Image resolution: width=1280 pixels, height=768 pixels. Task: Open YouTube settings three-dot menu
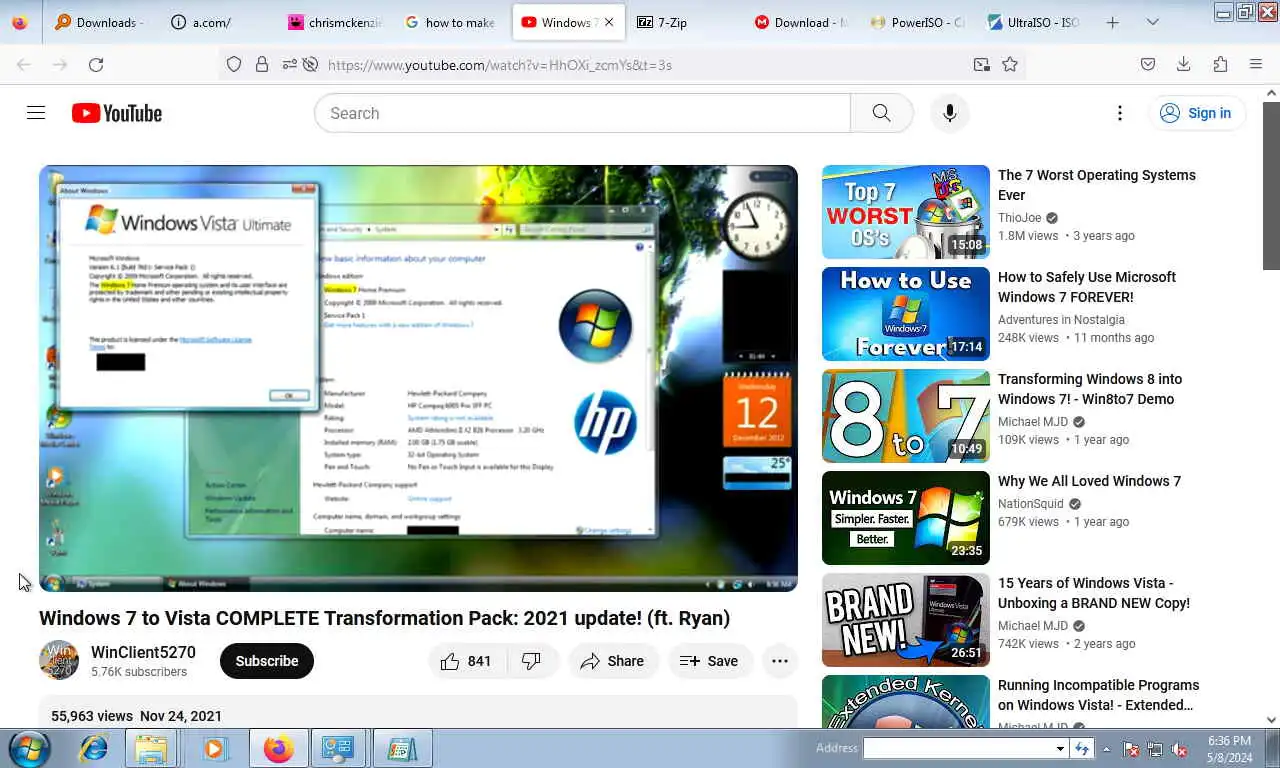pyautogui.click(x=1120, y=113)
